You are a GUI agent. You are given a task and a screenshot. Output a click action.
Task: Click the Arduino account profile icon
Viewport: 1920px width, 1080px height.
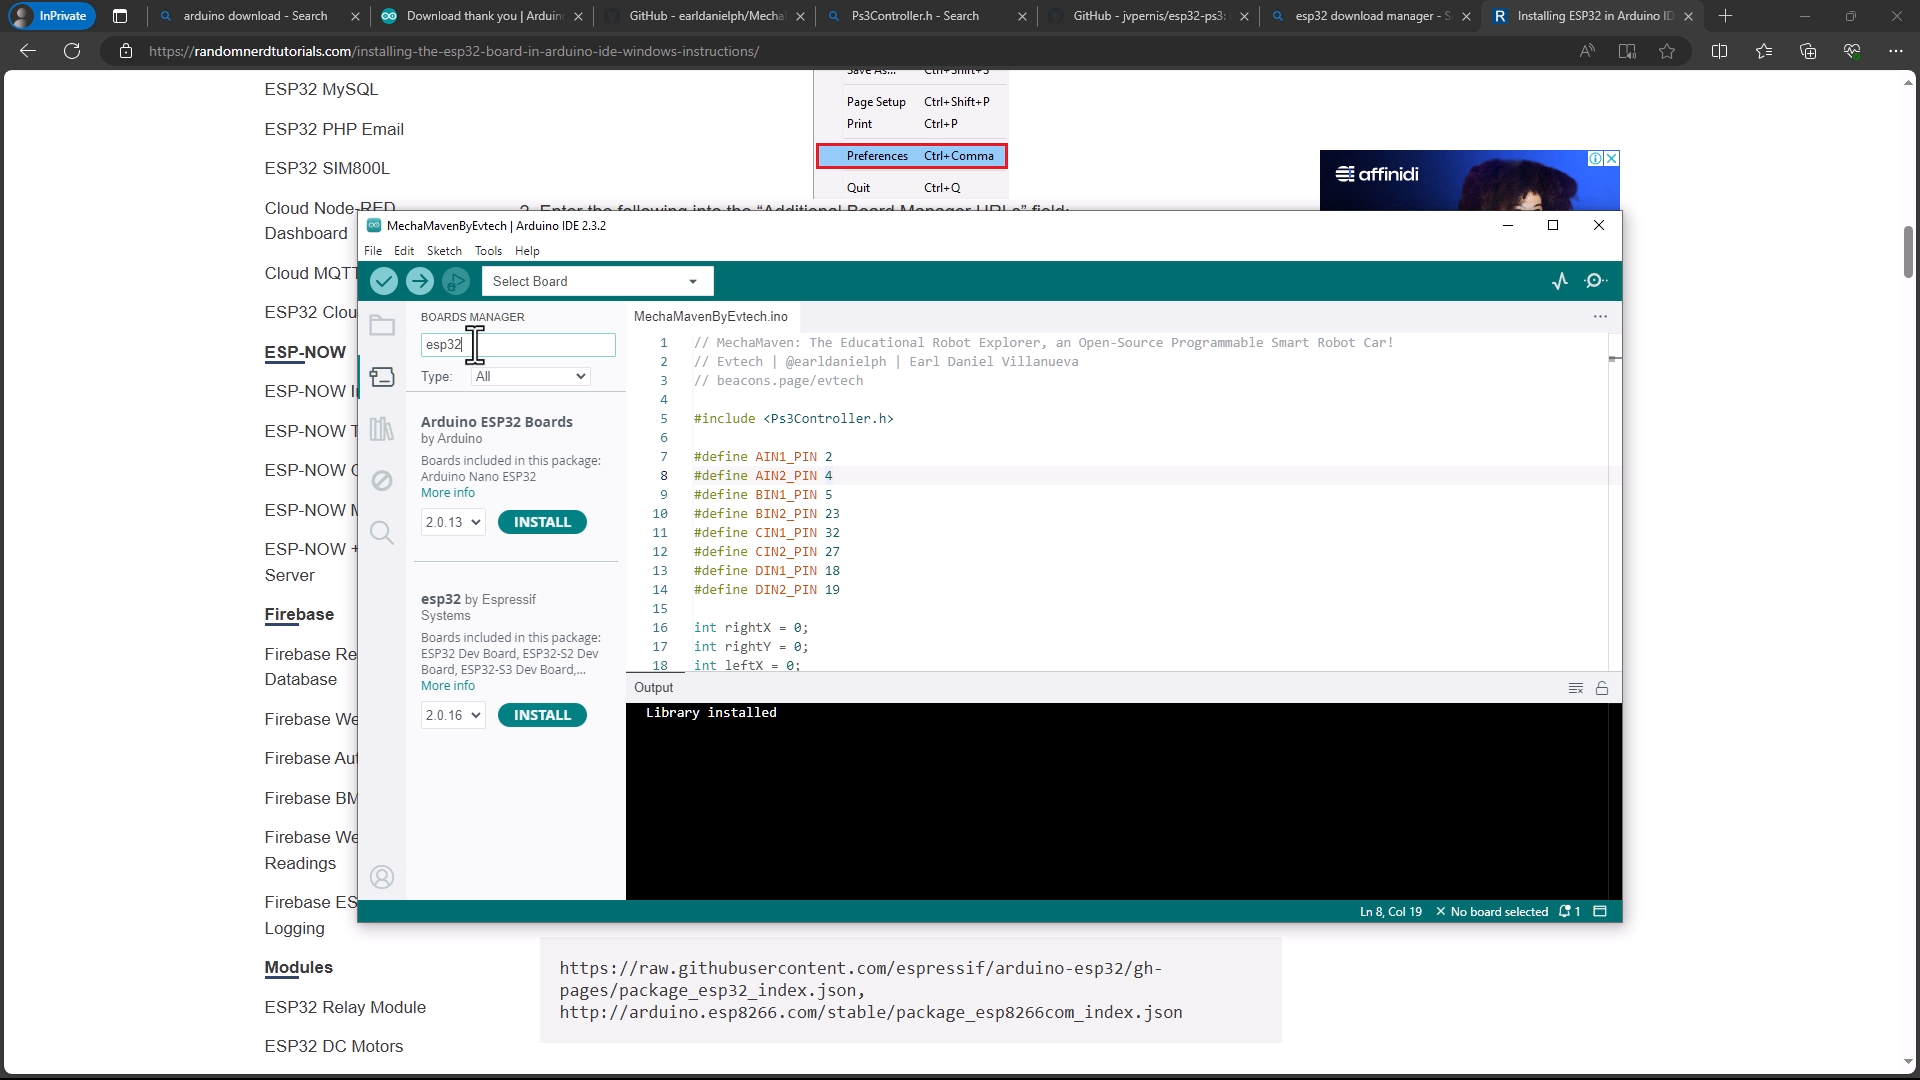point(382,877)
